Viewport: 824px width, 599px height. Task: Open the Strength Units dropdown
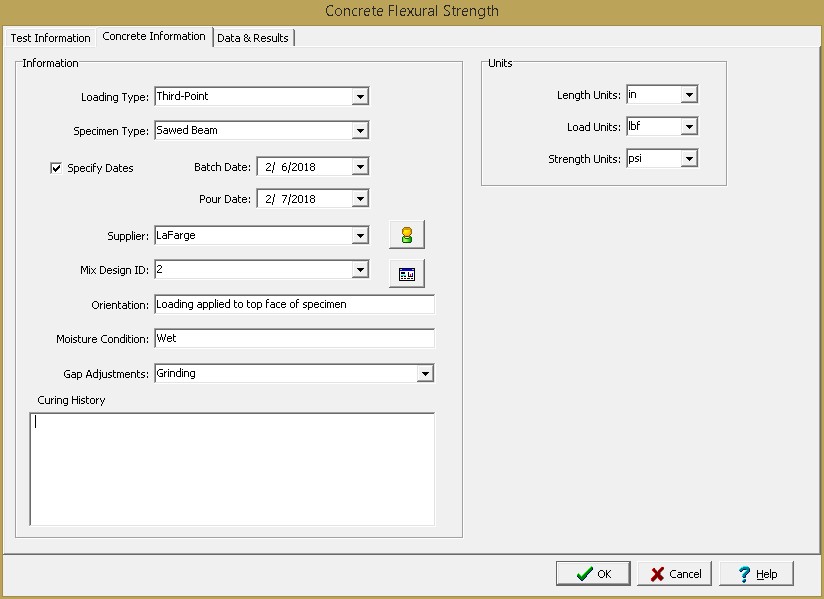[x=688, y=159]
